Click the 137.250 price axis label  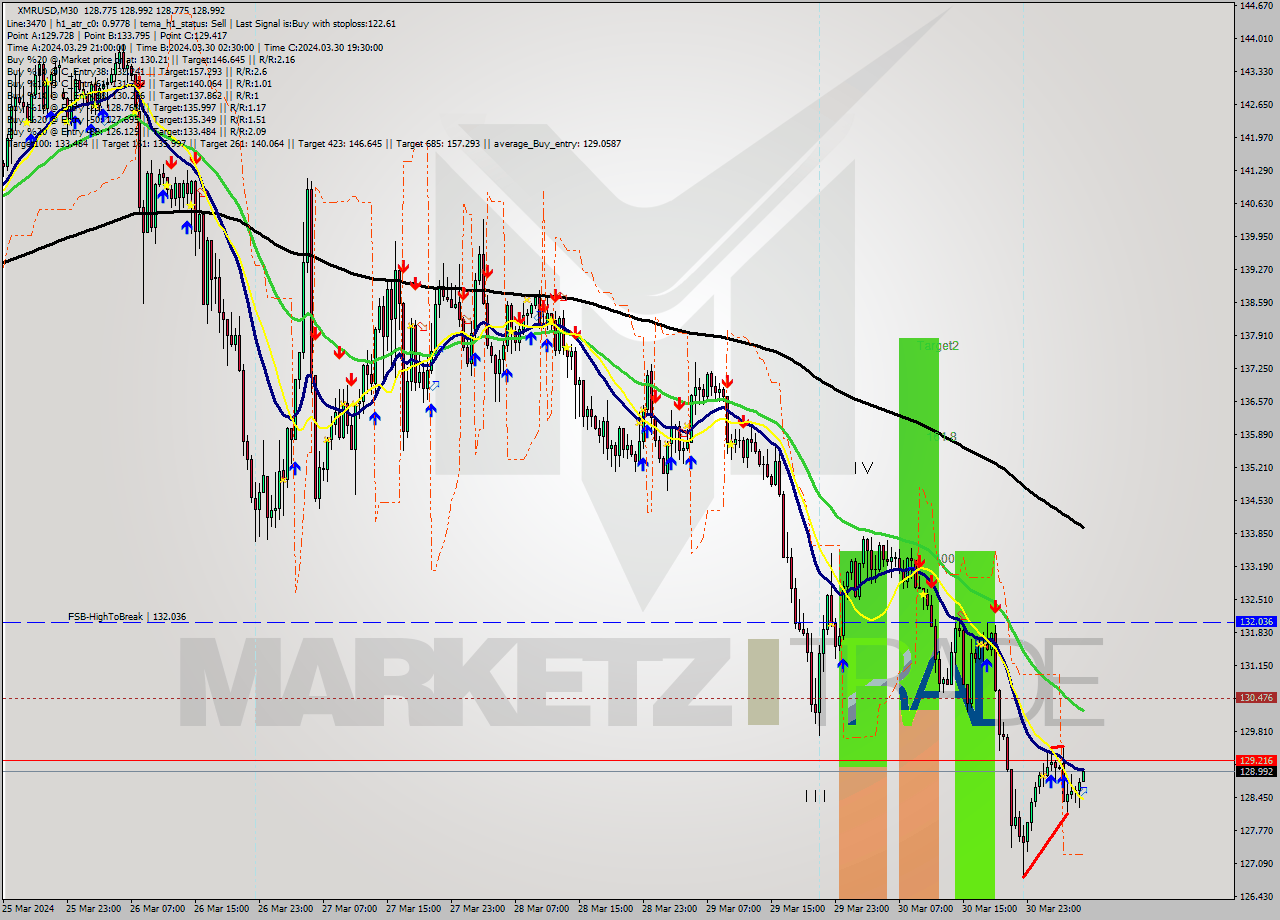click(1256, 369)
